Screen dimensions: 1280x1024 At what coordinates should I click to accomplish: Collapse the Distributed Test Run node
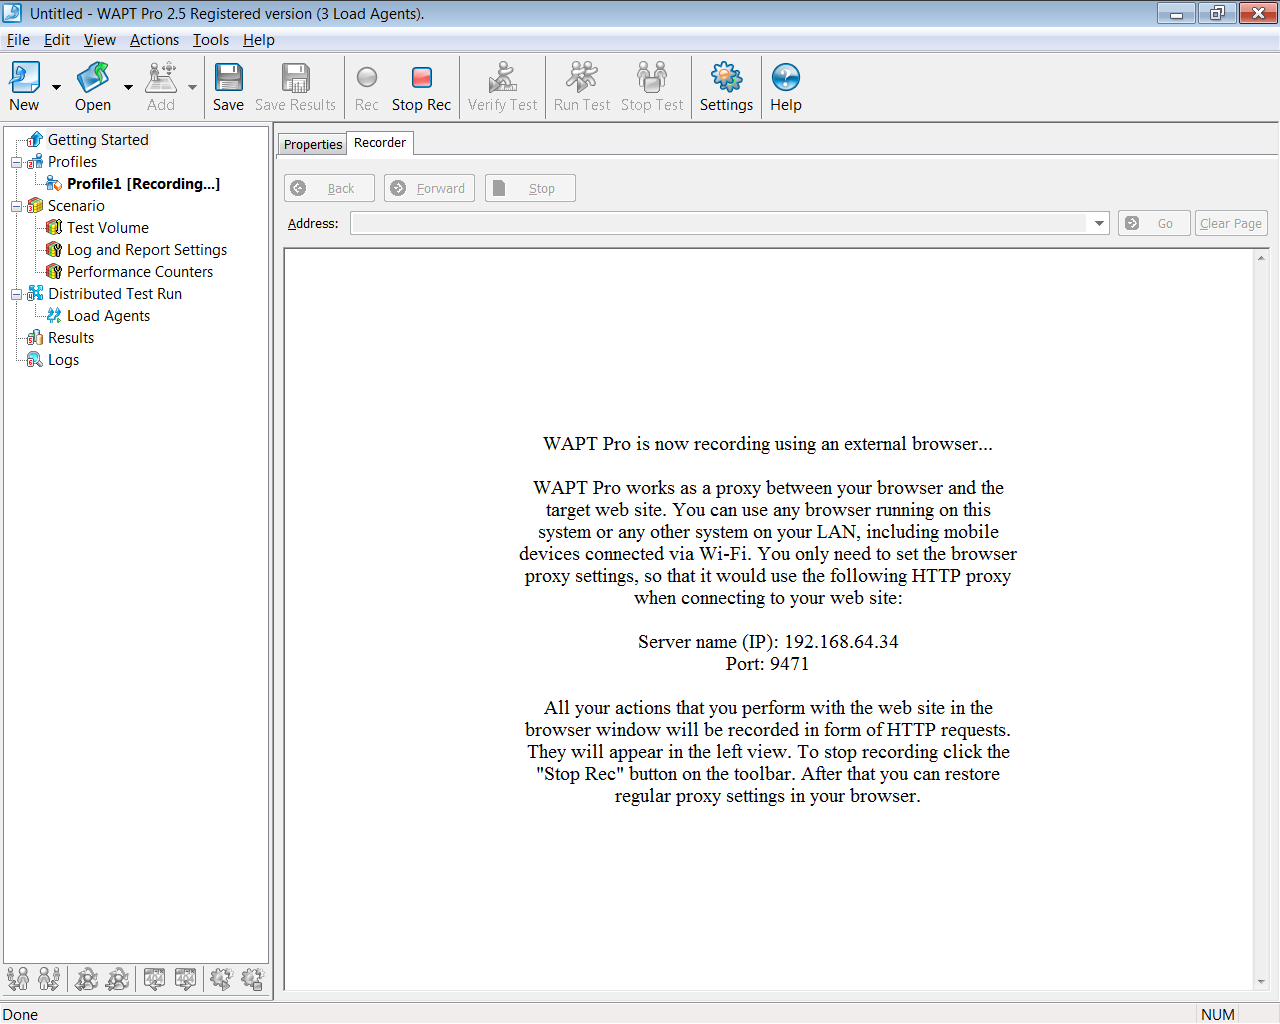16,294
